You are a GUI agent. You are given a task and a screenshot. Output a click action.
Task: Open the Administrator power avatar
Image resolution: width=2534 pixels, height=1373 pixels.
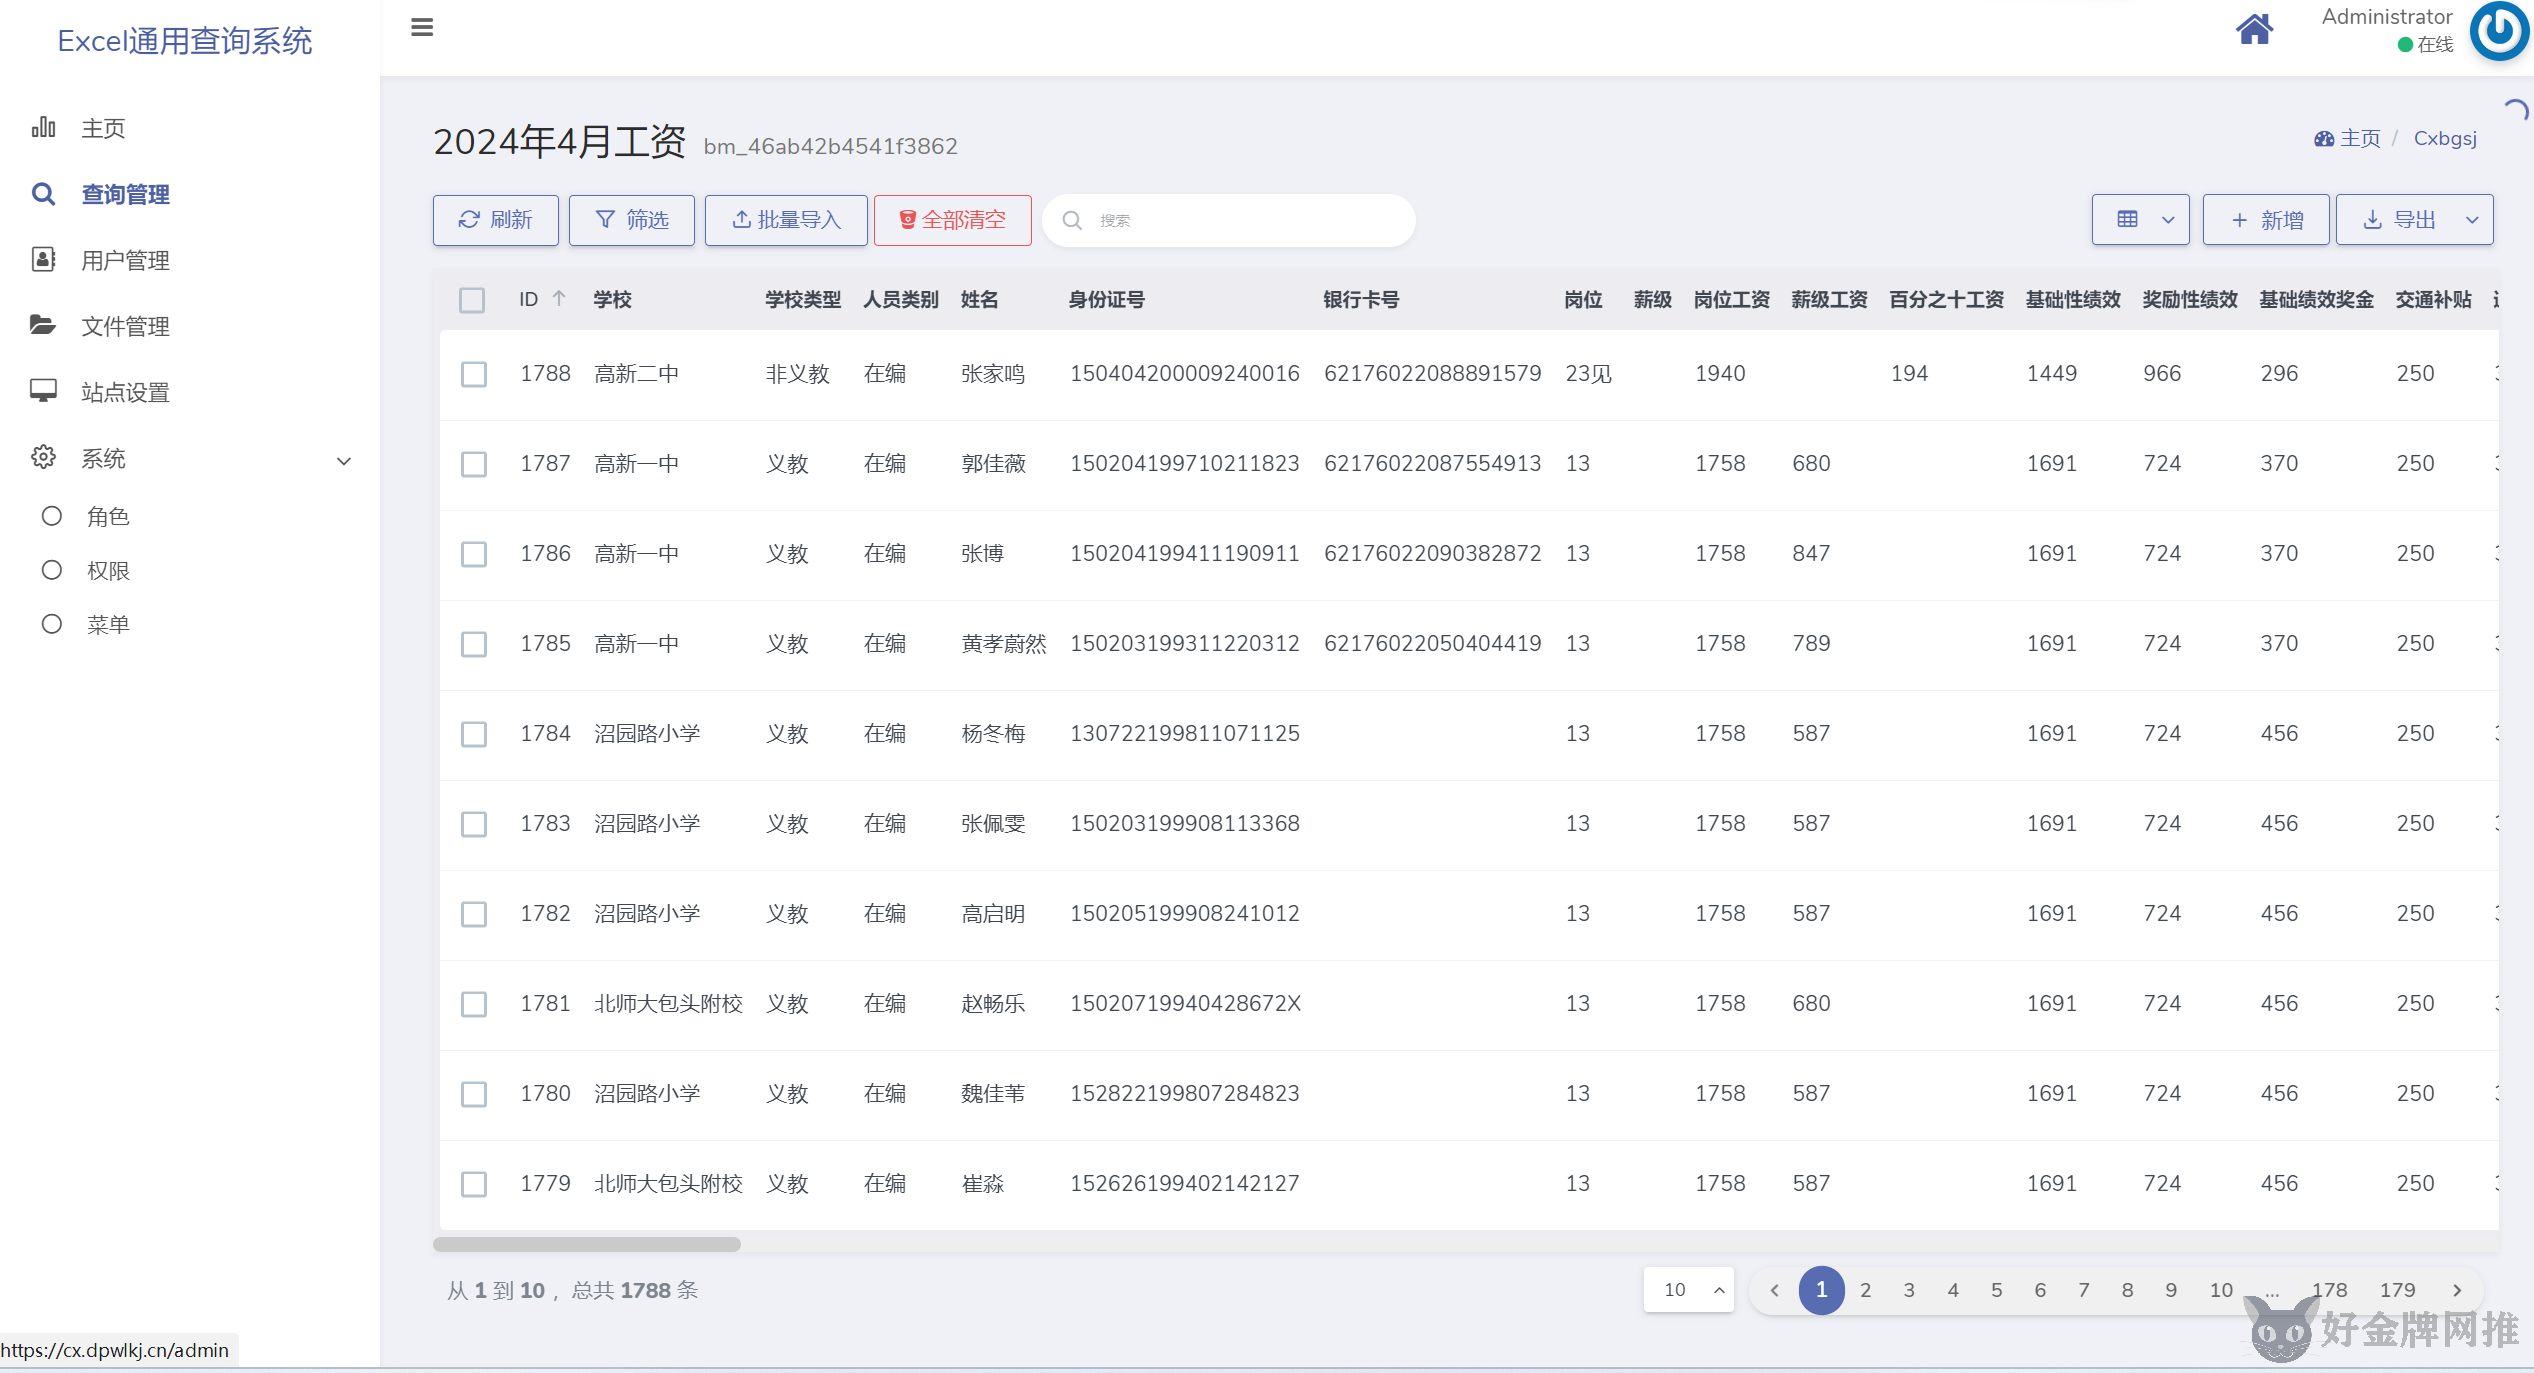coord(2500,30)
